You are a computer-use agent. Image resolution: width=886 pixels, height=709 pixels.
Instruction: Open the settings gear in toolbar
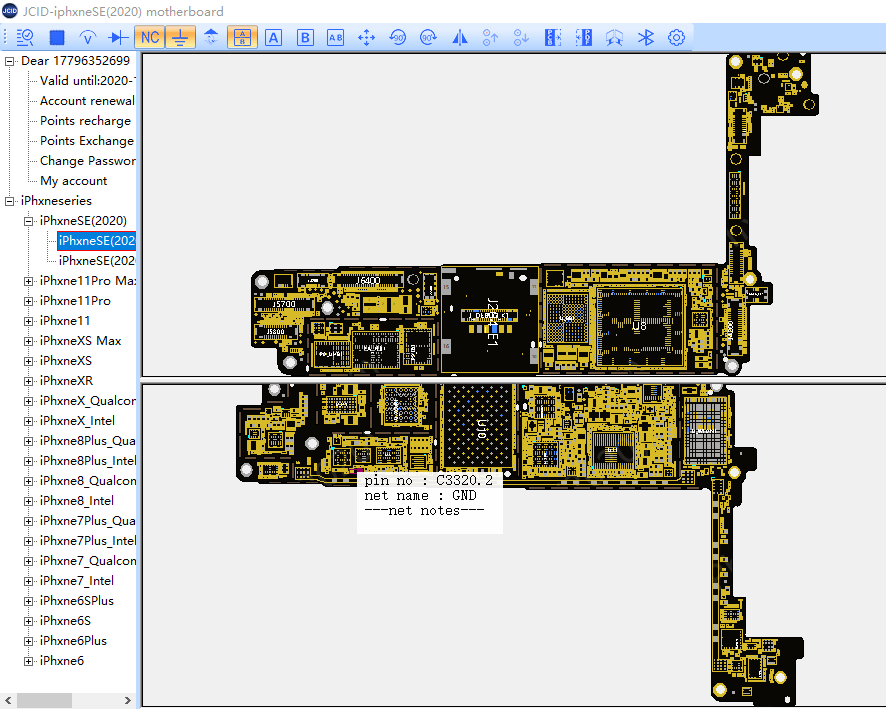(x=676, y=38)
